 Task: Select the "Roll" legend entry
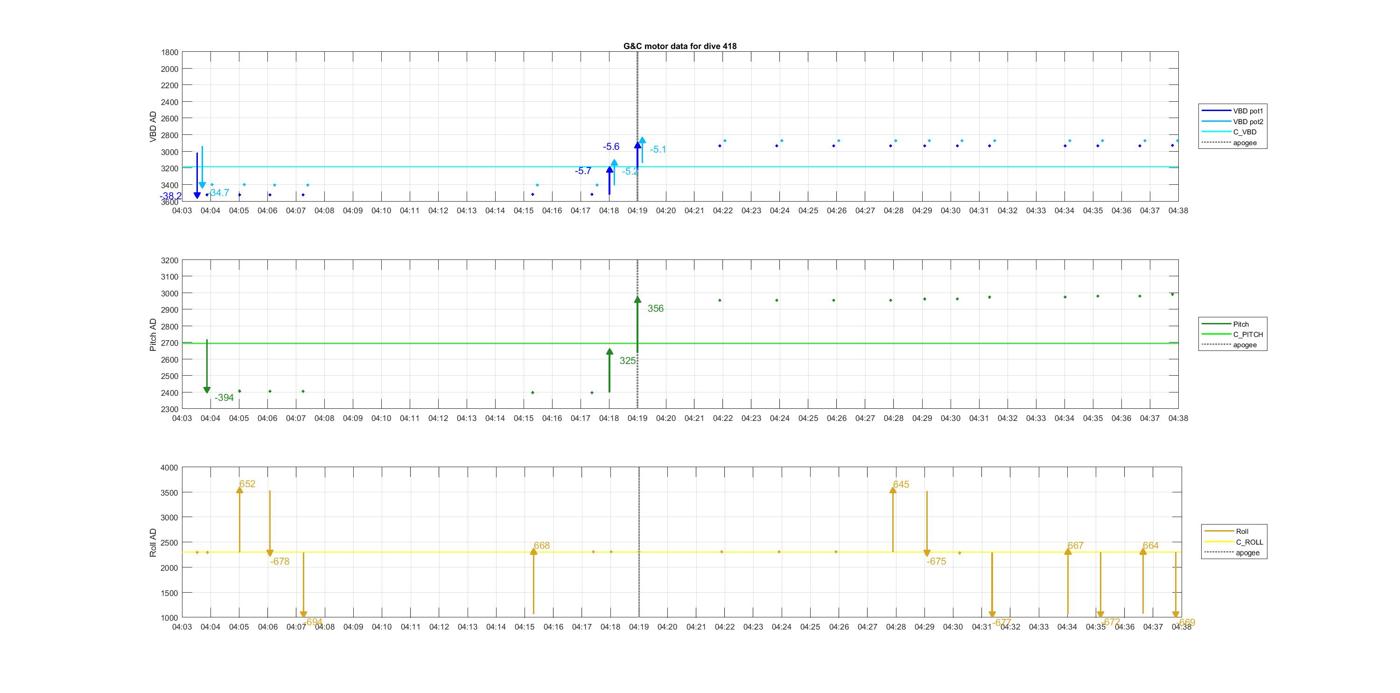pos(1228,531)
